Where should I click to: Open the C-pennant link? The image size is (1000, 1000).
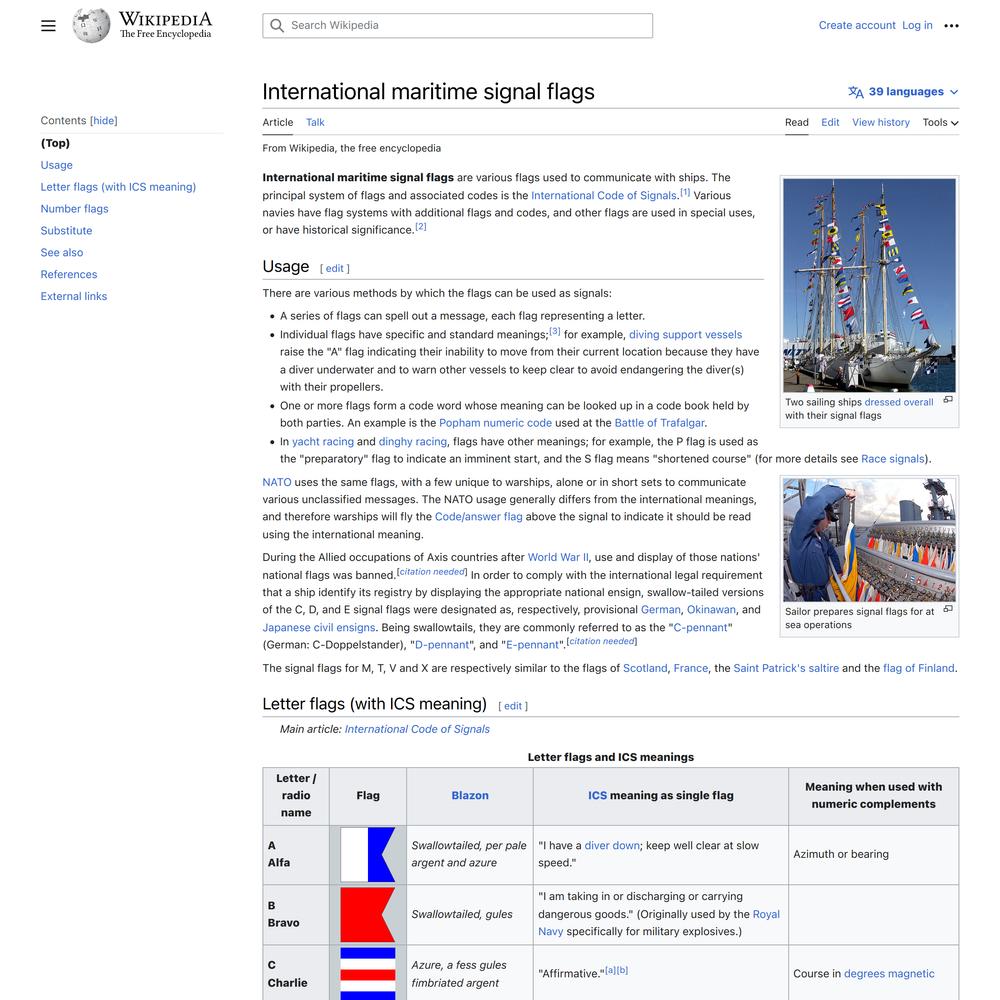pos(700,628)
